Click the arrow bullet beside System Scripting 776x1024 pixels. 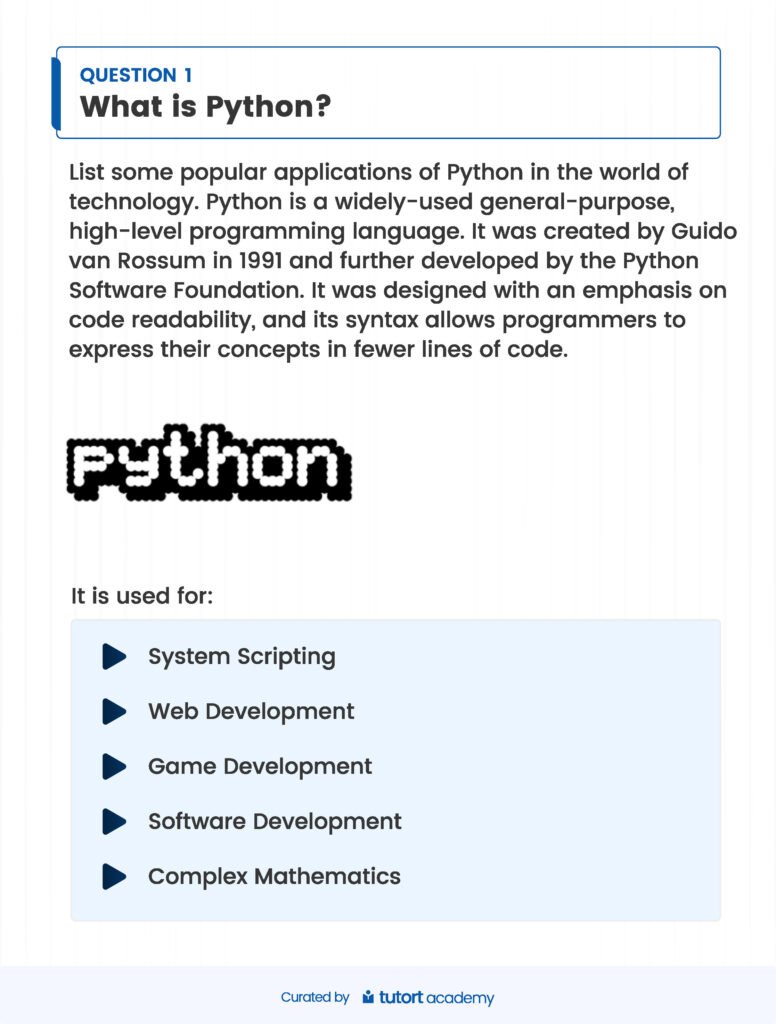pos(114,657)
